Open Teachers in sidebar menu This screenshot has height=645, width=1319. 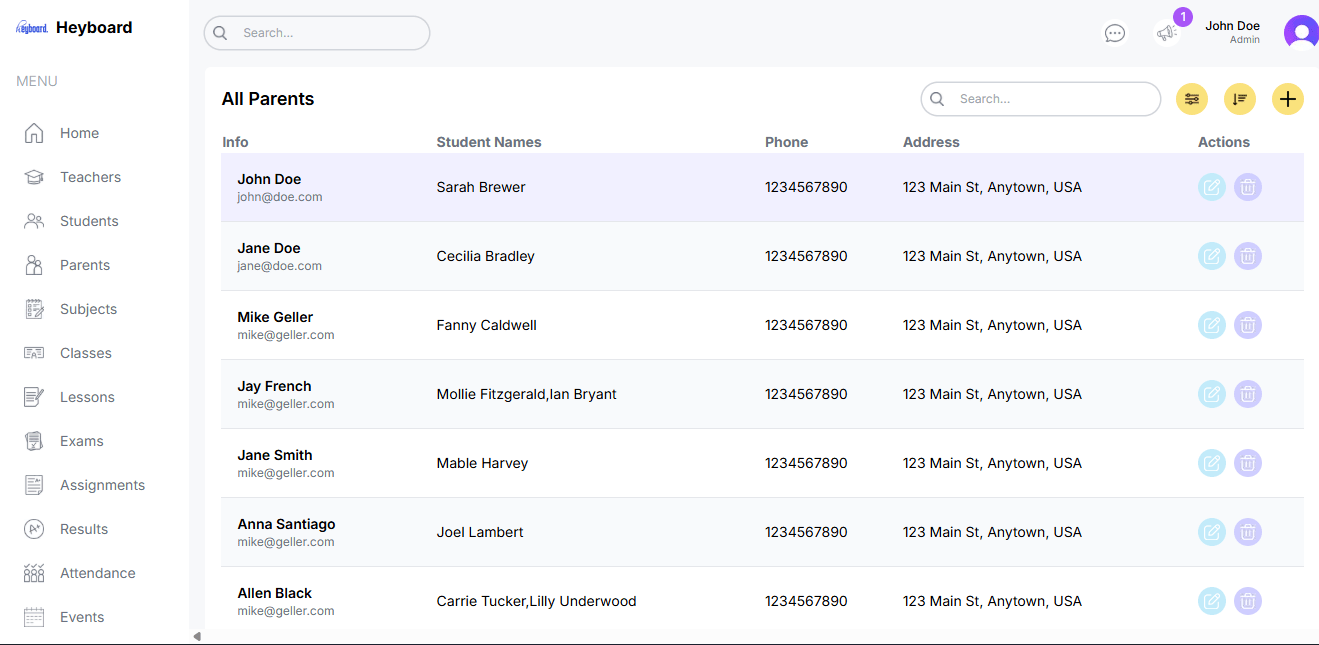coord(72,177)
